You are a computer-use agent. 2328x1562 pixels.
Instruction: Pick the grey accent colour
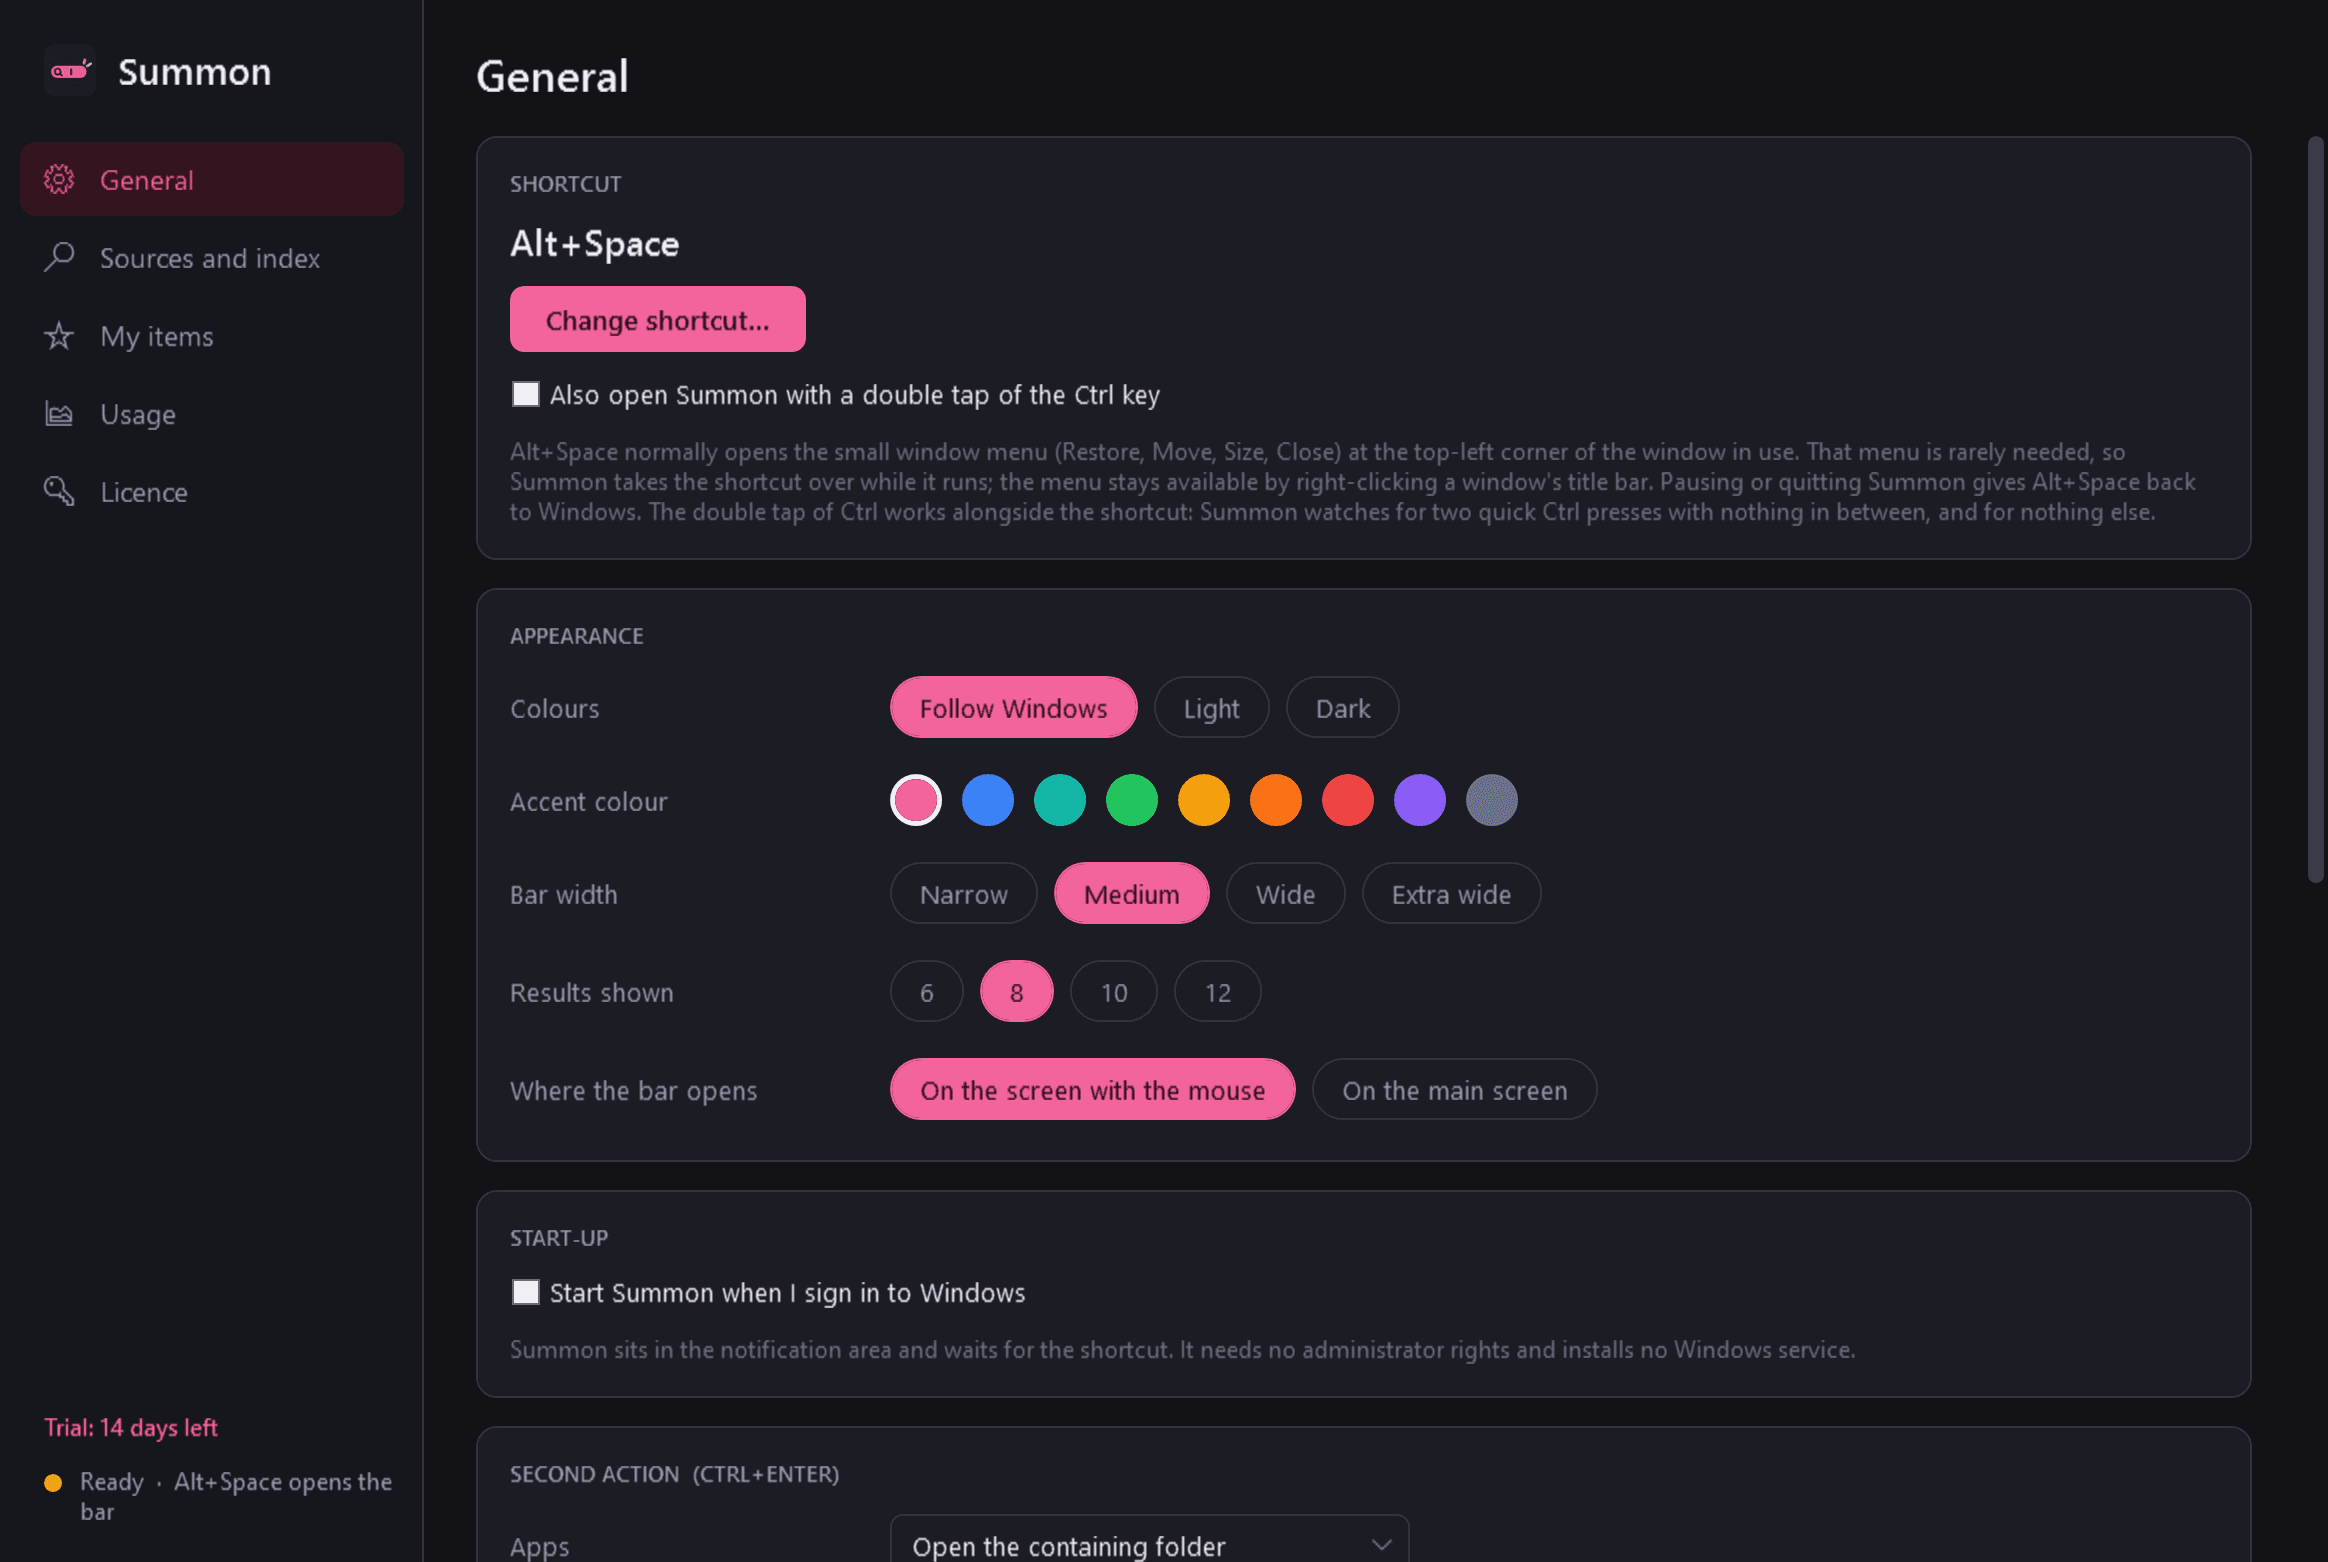(1492, 800)
